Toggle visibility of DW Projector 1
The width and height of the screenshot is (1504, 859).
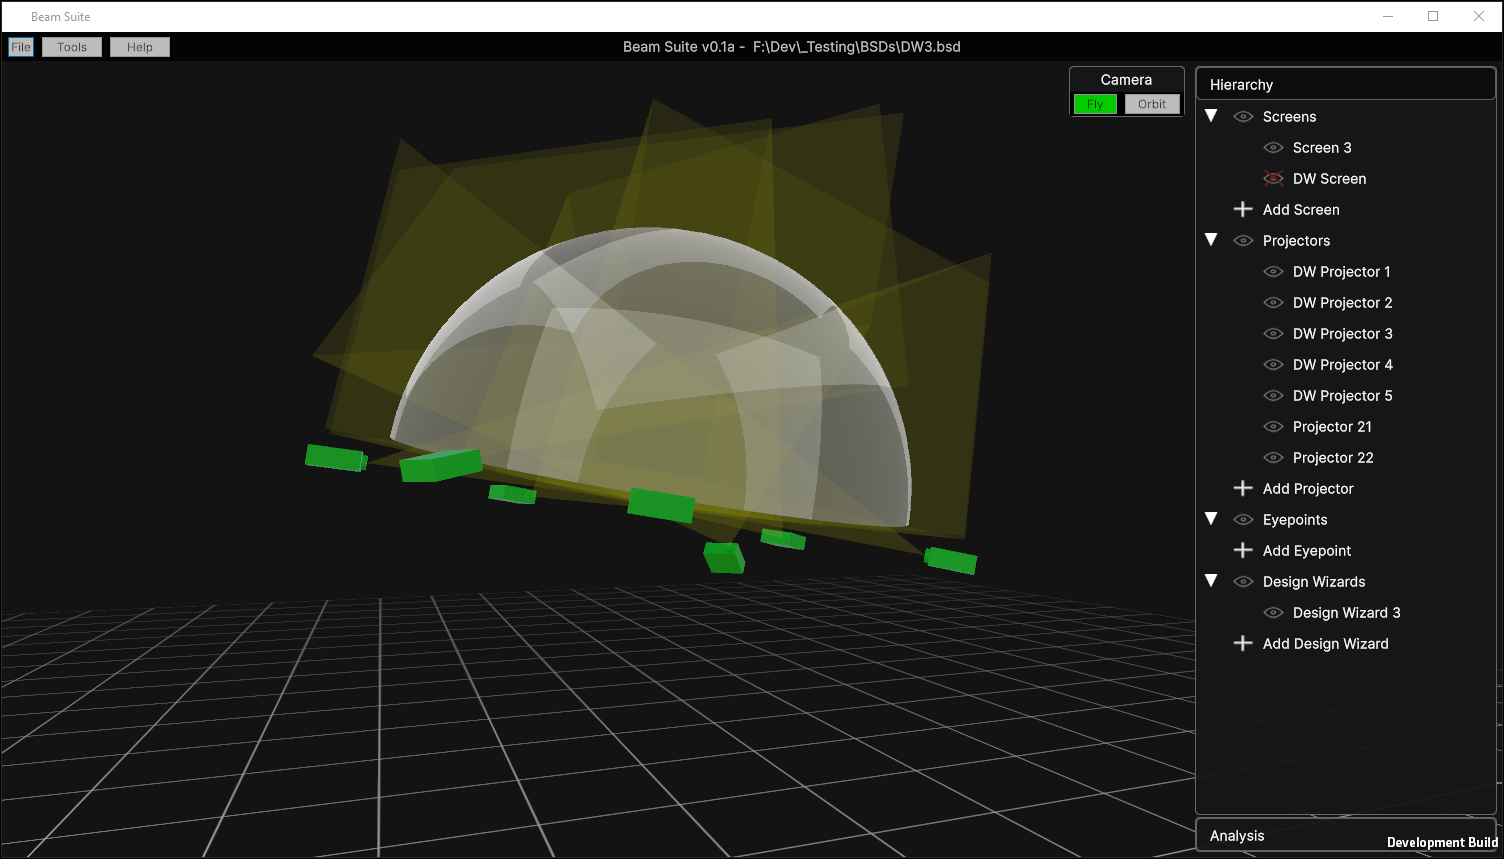click(1273, 271)
